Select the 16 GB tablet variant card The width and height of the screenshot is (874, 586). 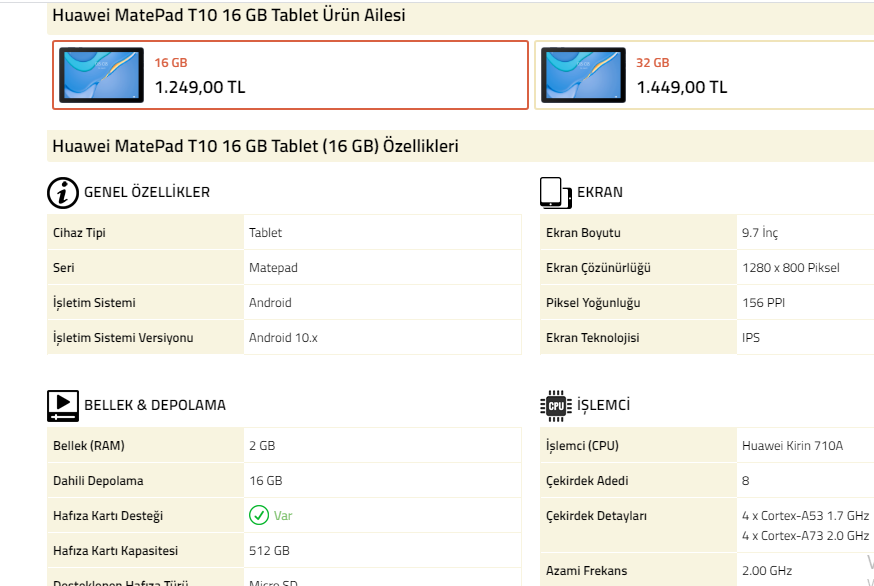290,75
